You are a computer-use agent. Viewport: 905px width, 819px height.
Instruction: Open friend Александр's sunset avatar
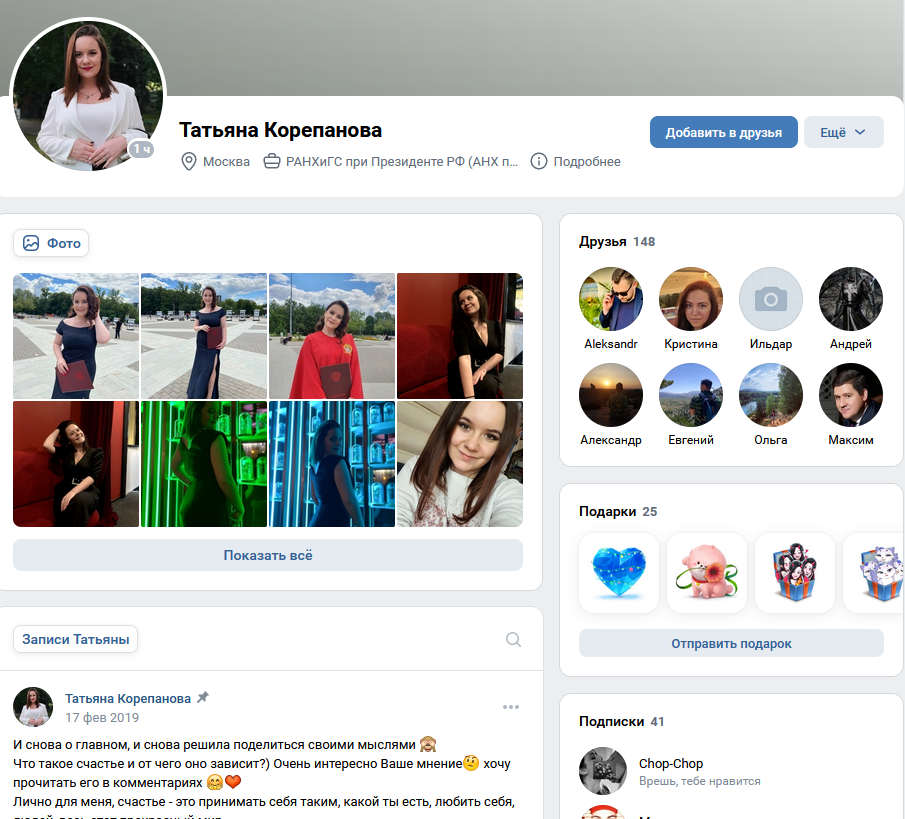611,395
